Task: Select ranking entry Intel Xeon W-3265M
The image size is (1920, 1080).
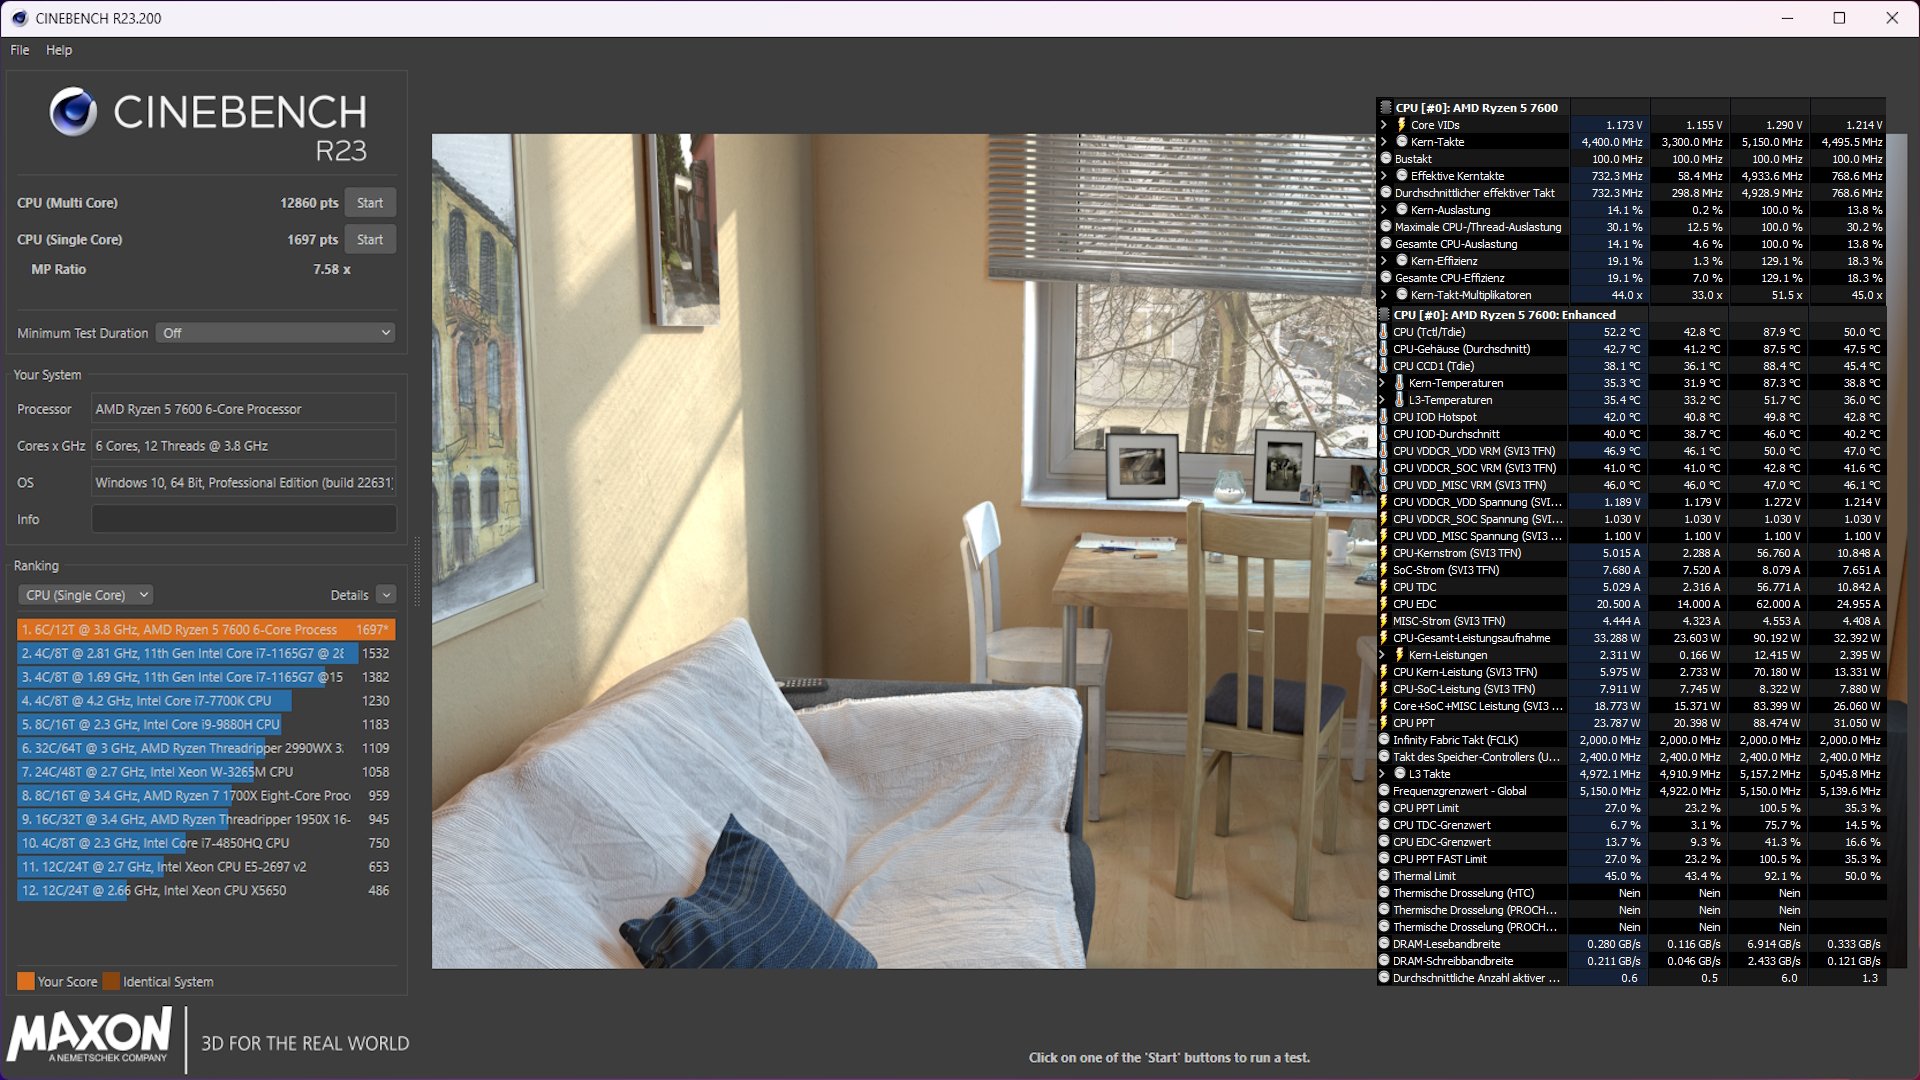Action: tap(206, 772)
